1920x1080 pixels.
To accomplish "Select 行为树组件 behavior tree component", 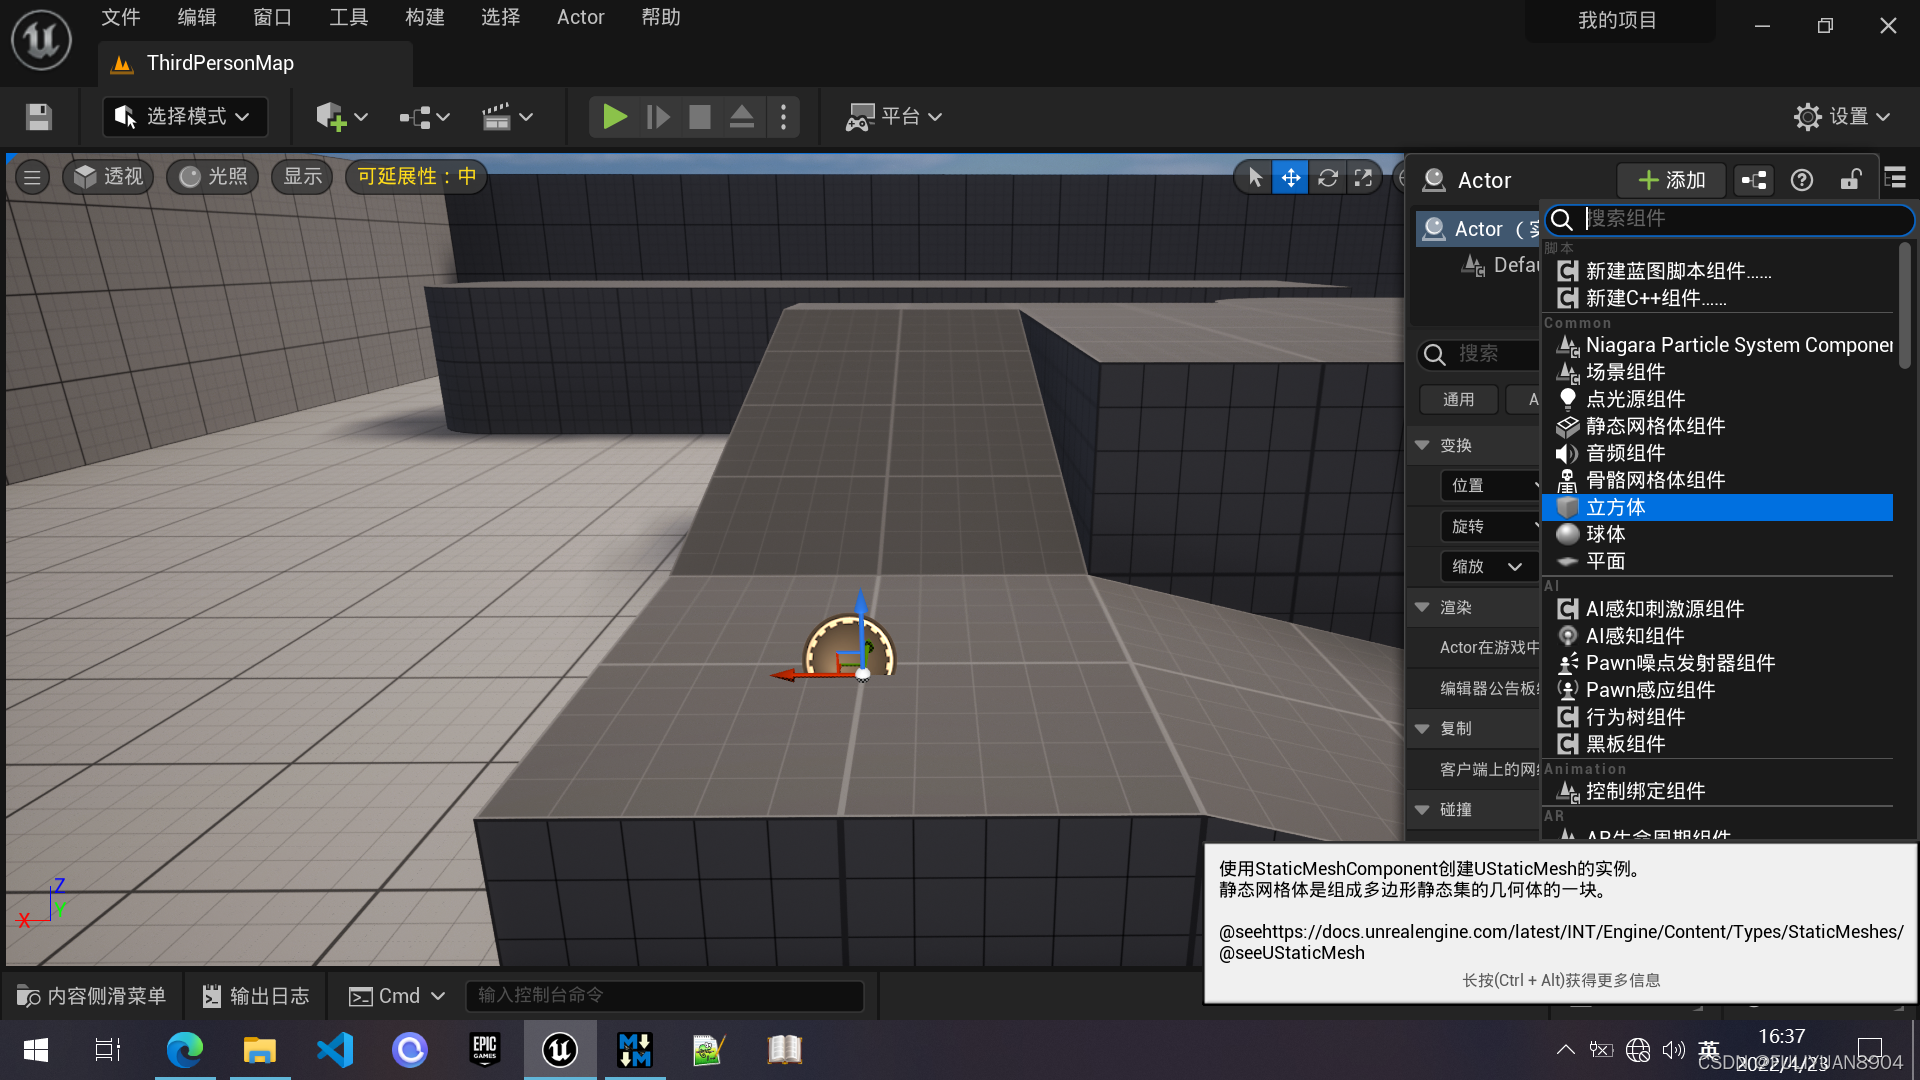I will pyautogui.click(x=1717, y=718).
